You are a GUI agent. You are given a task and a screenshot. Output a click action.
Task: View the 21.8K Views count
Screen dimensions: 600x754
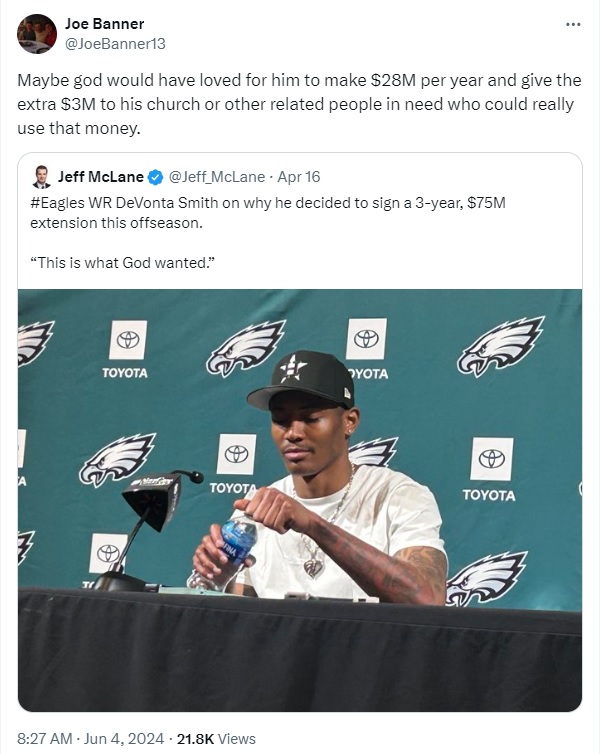click(x=216, y=739)
